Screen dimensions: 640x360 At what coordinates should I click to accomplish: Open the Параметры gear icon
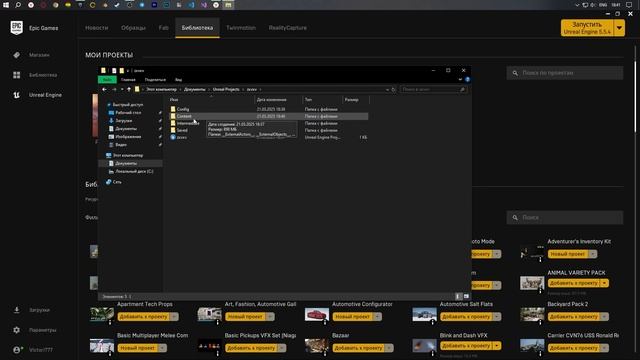point(16,330)
